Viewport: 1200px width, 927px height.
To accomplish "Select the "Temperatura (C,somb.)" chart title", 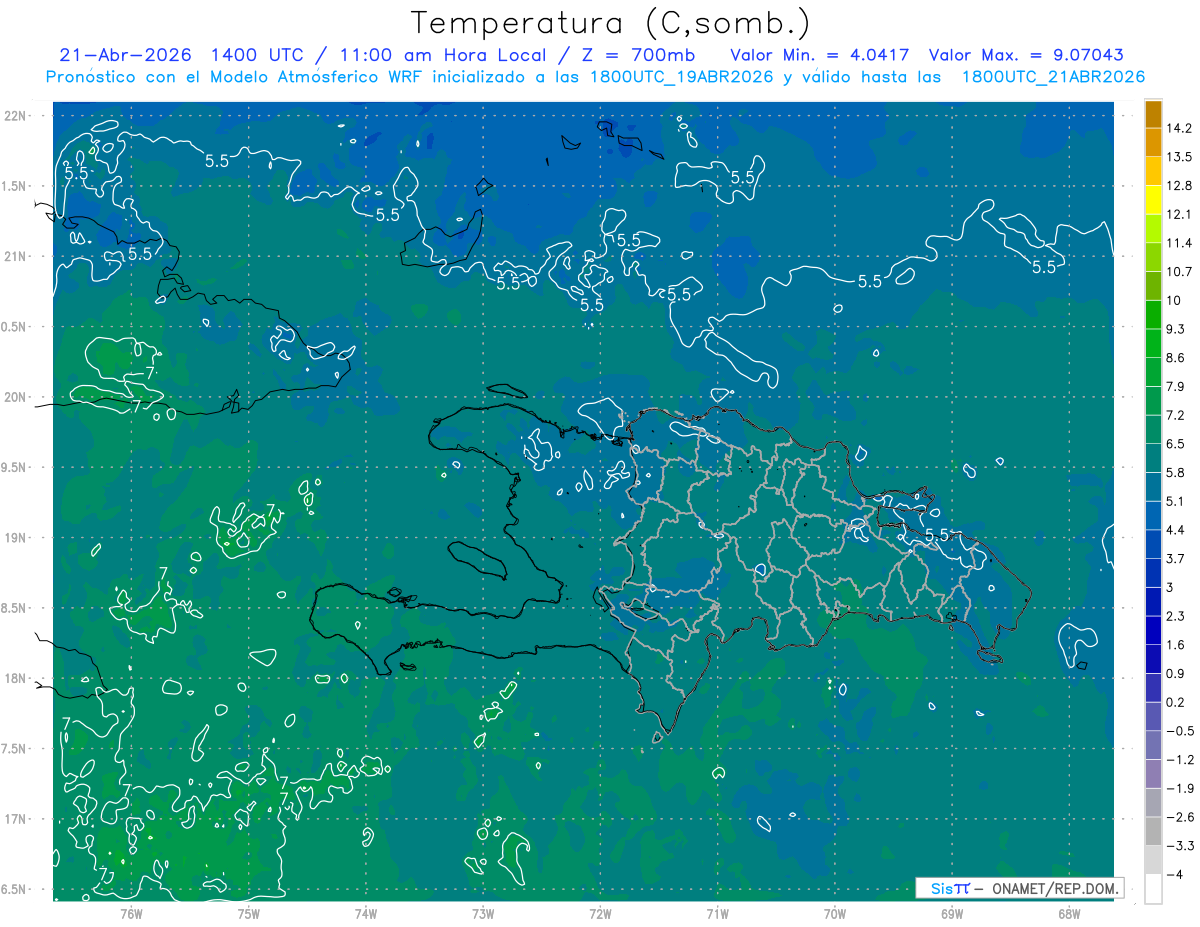I will 611,22.
